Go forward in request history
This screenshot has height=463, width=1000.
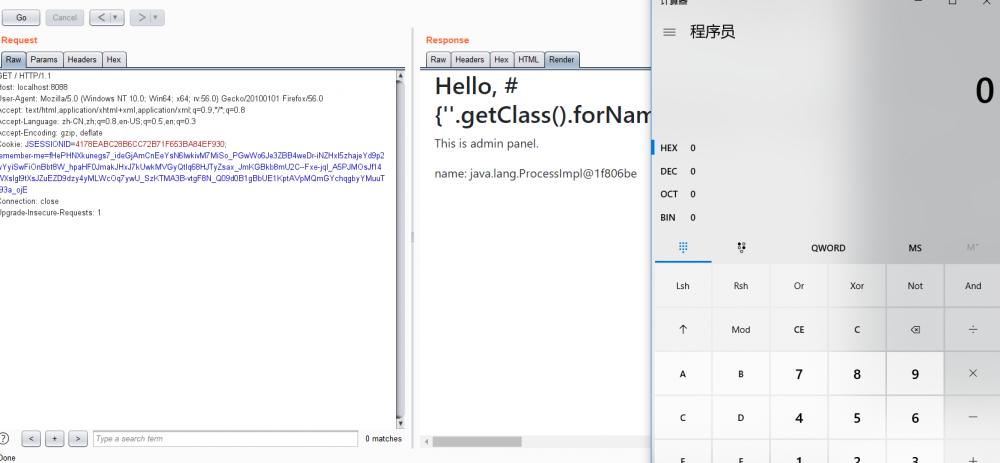click(x=142, y=18)
